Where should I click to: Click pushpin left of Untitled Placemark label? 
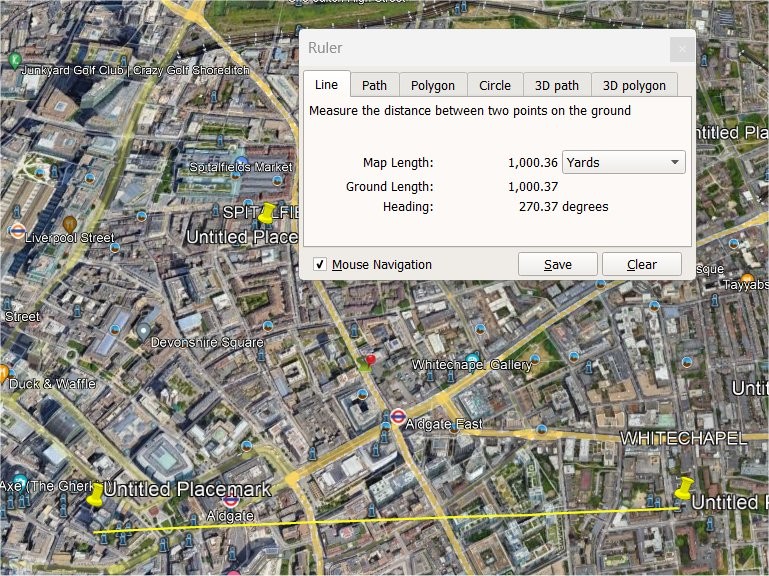point(95,493)
